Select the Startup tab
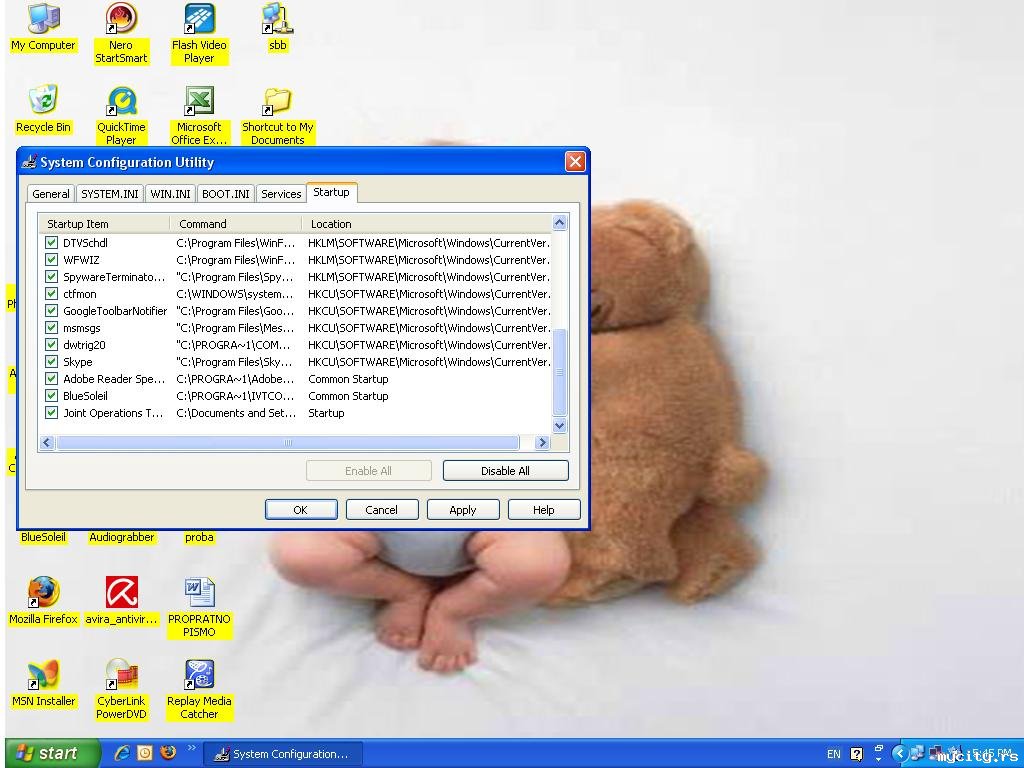The height and width of the screenshot is (768, 1024). coord(331,192)
